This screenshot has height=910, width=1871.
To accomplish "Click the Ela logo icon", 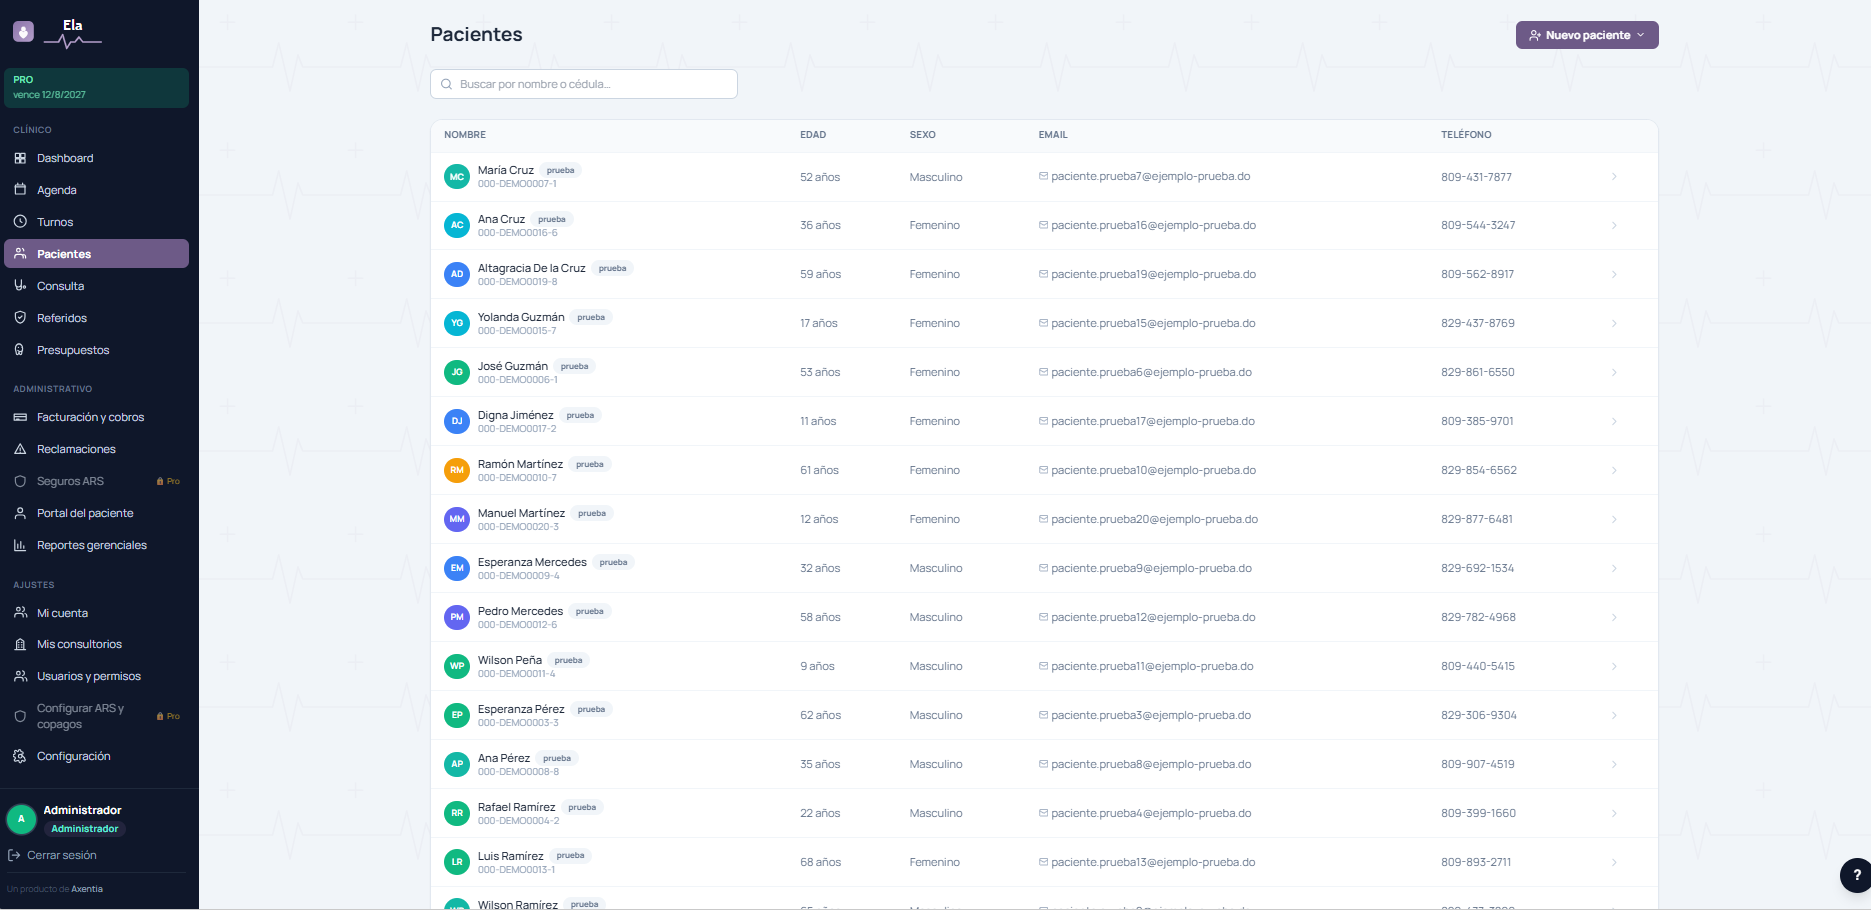I will (x=24, y=32).
